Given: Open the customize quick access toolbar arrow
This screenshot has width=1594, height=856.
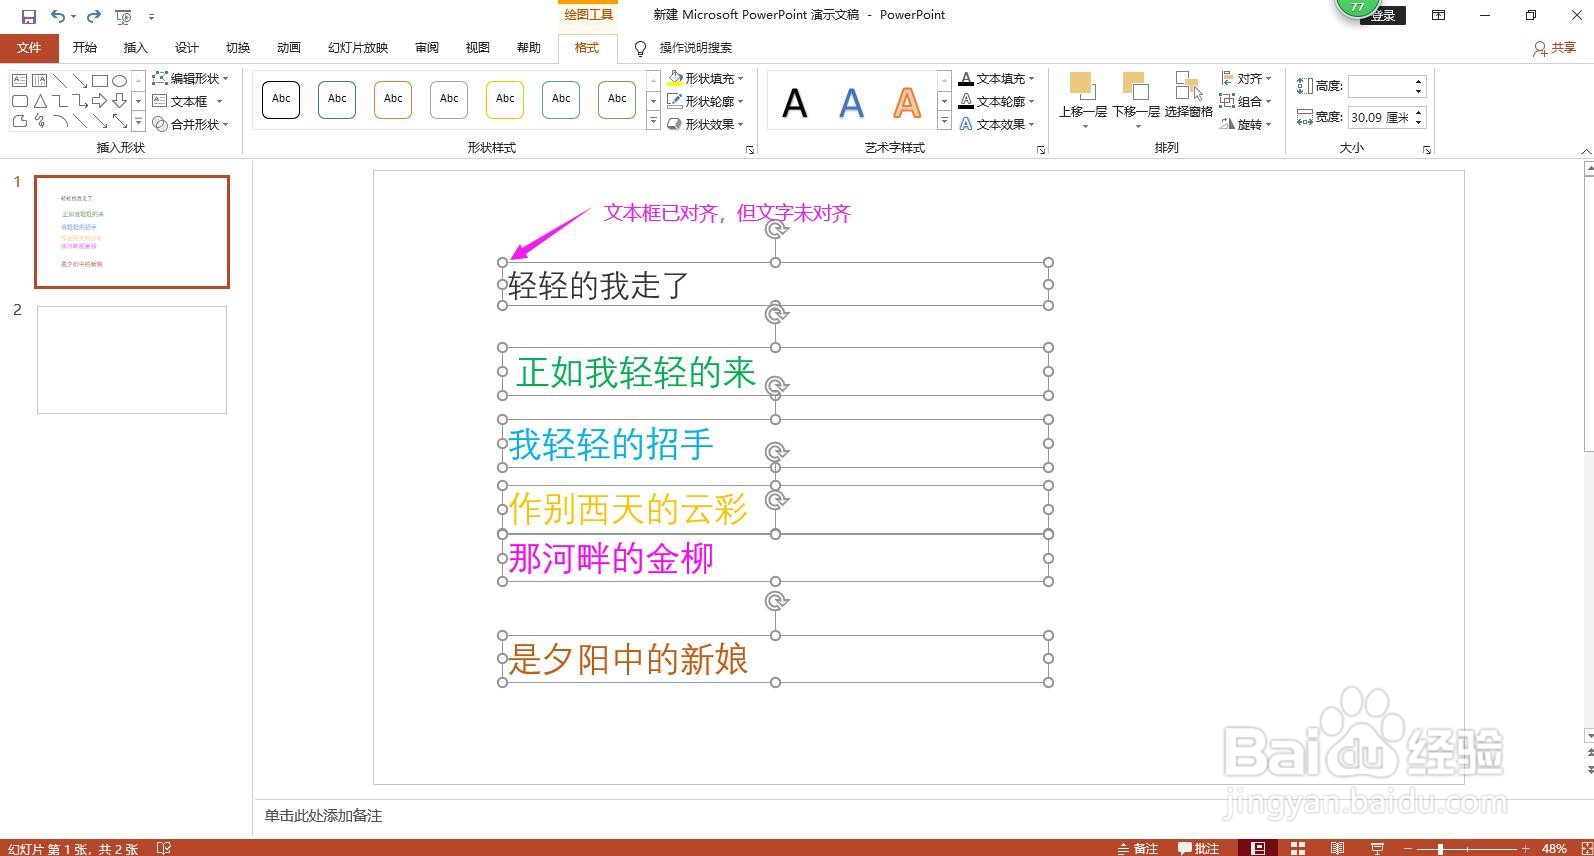Looking at the screenshot, I should [x=151, y=17].
